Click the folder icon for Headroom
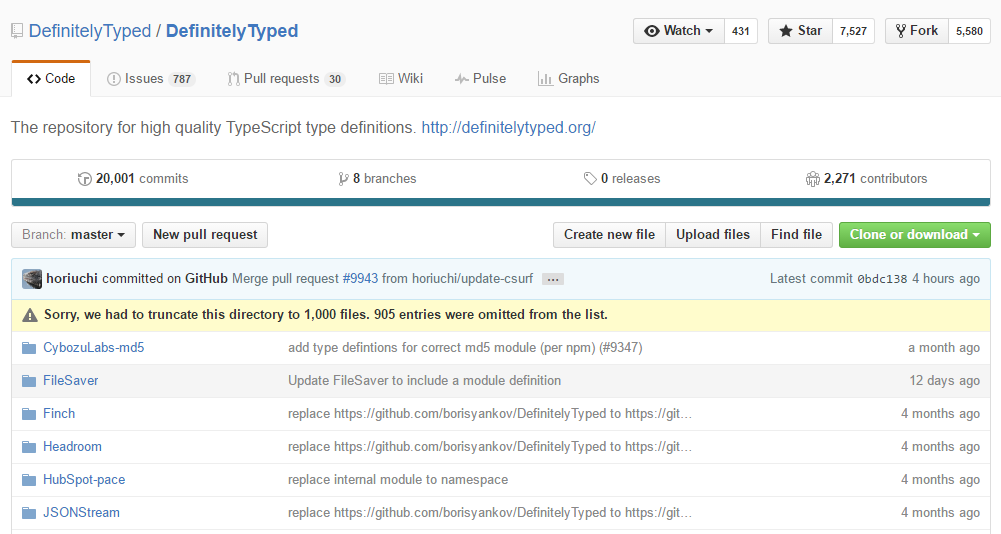Viewport: 1001px width, 534px height. [29, 446]
